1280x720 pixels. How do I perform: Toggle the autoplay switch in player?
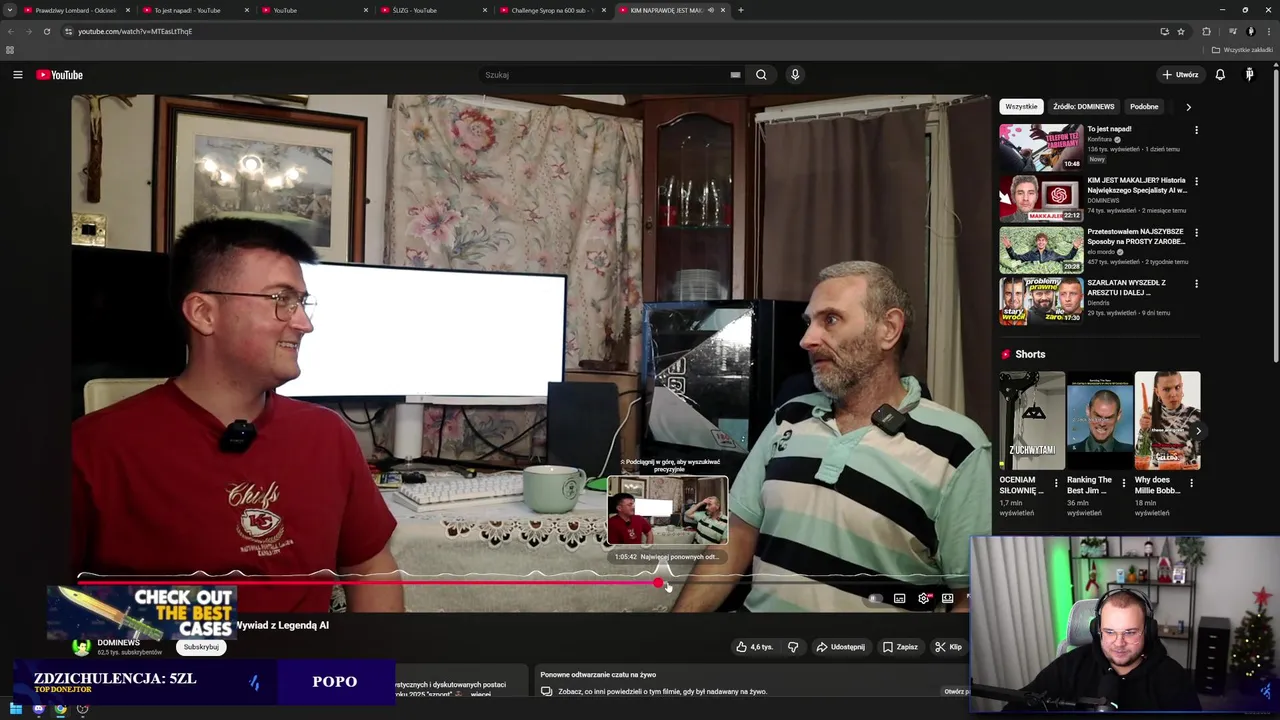tap(875, 598)
